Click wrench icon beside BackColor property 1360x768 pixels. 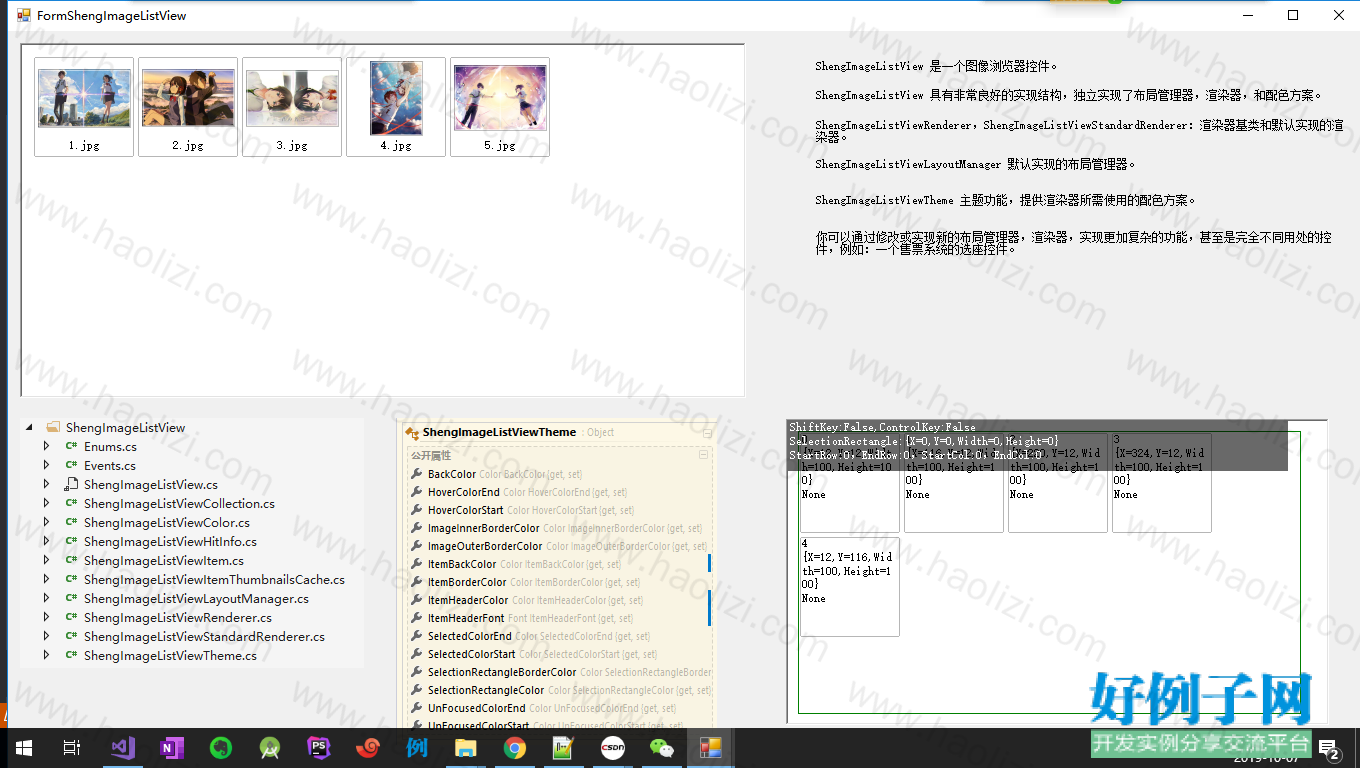[417, 474]
